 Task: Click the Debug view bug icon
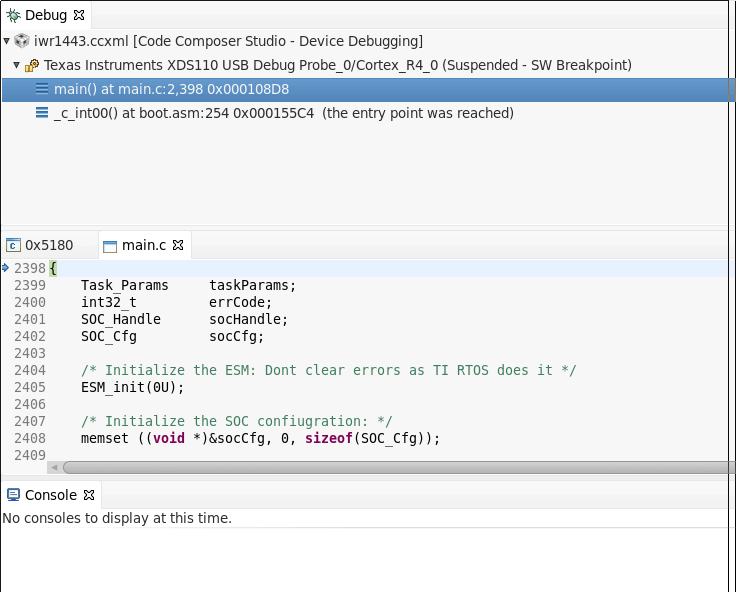(x=13, y=16)
